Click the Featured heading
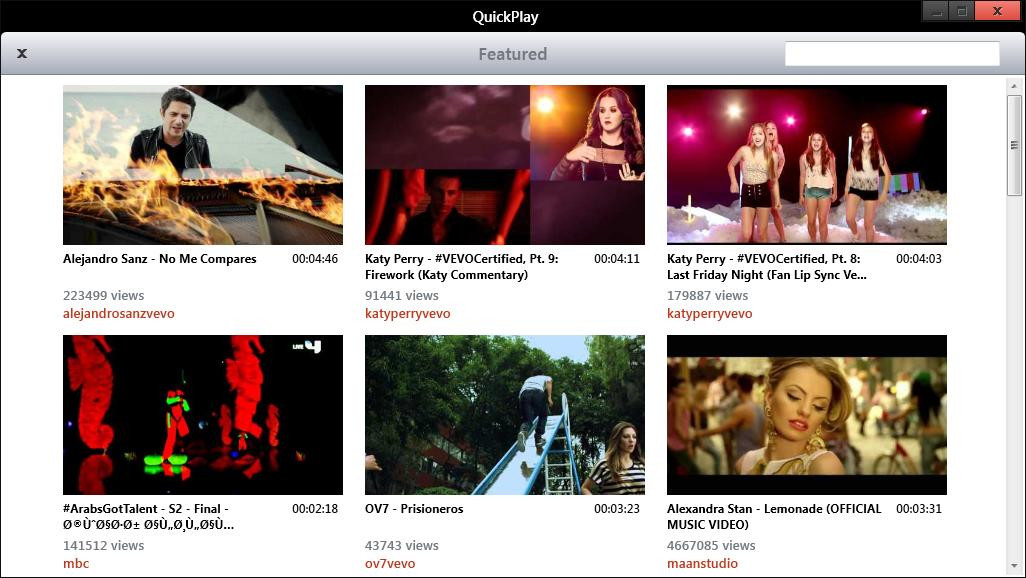Screen dimensions: 1026x578 pyautogui.click(x=512, y=54)
